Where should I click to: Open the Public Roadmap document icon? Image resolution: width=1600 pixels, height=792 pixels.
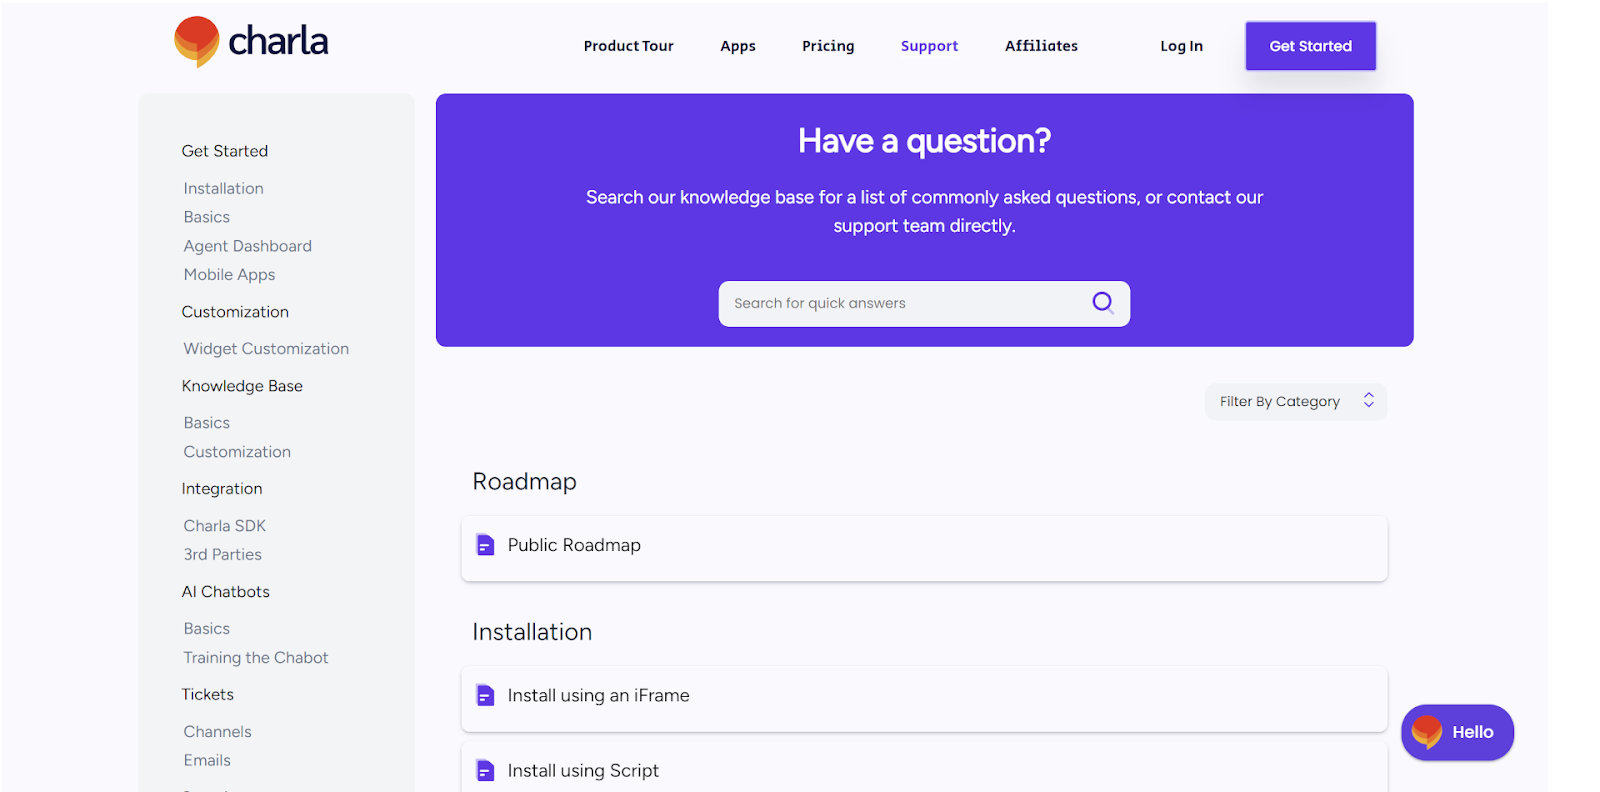(485, 545)
